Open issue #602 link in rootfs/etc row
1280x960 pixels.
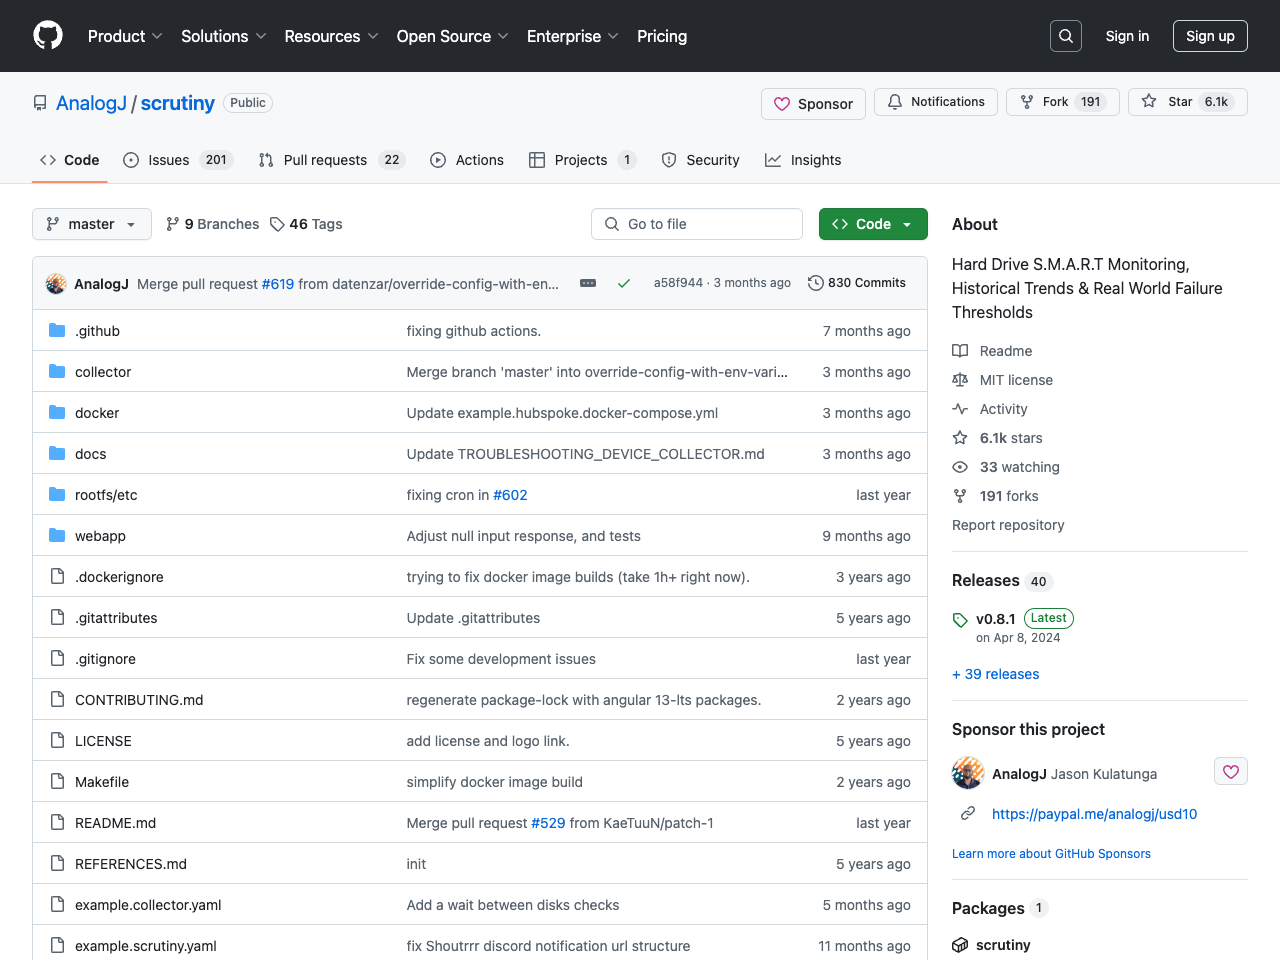pyautogui.click(x=510, y=495)
